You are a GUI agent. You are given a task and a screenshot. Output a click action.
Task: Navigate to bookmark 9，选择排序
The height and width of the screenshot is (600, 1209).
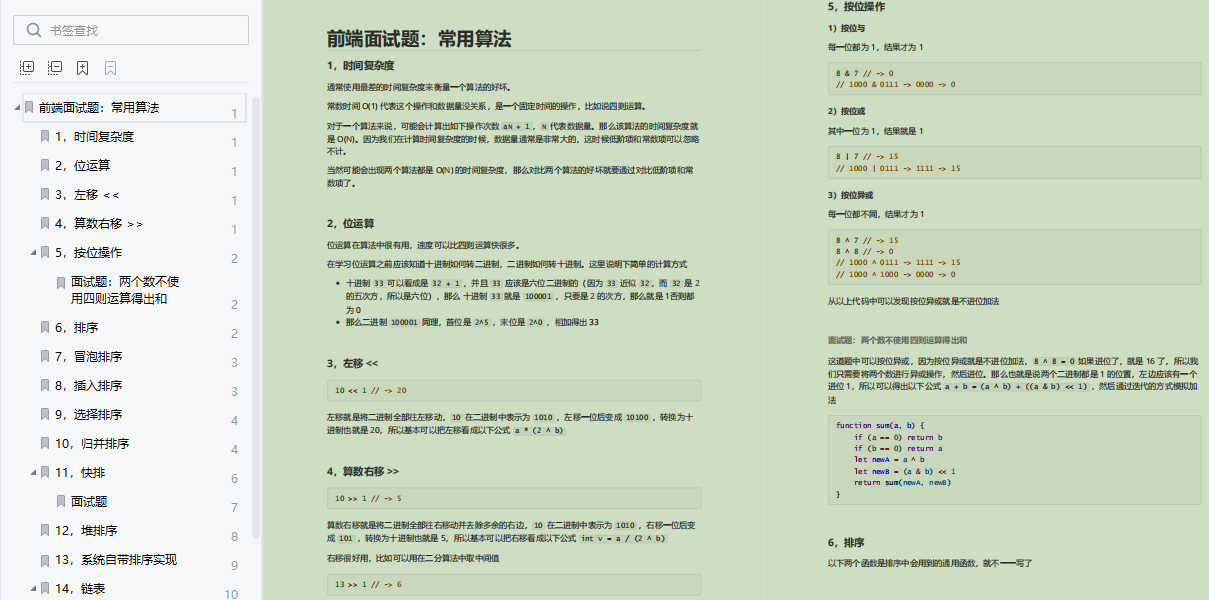pyautogui.click(x=88, y=415)
